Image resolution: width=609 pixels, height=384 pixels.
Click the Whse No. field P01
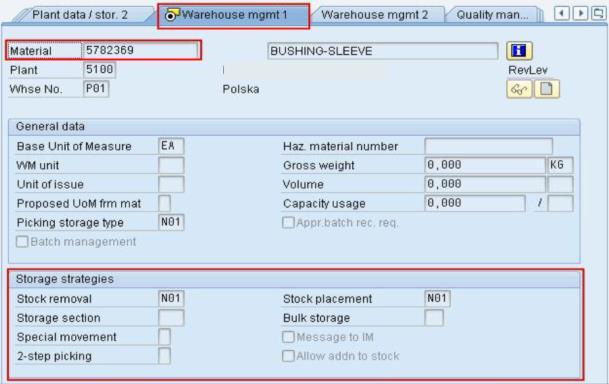(x=96, y=89)
